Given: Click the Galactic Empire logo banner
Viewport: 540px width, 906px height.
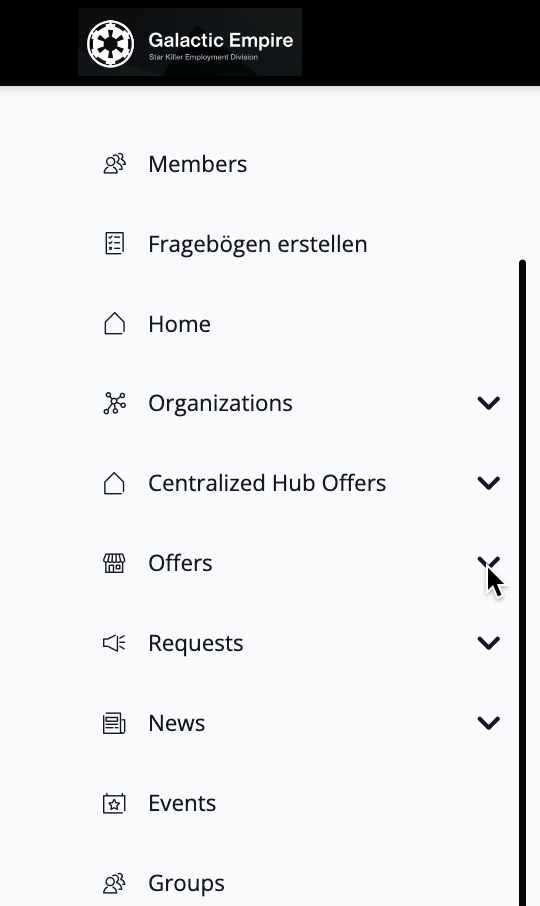Looking at the screenshot, I should click(x=190, y=42).
